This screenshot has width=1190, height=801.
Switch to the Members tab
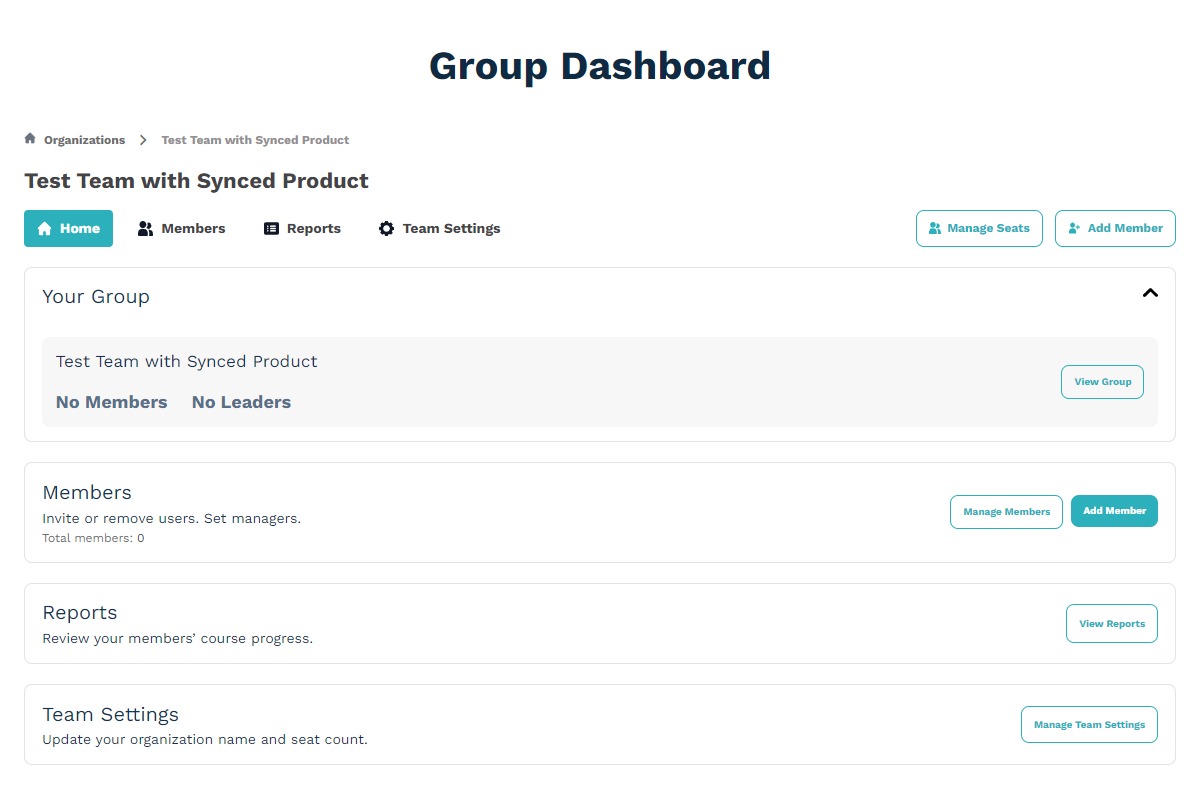pyautogui.click(x=192, y=228)
